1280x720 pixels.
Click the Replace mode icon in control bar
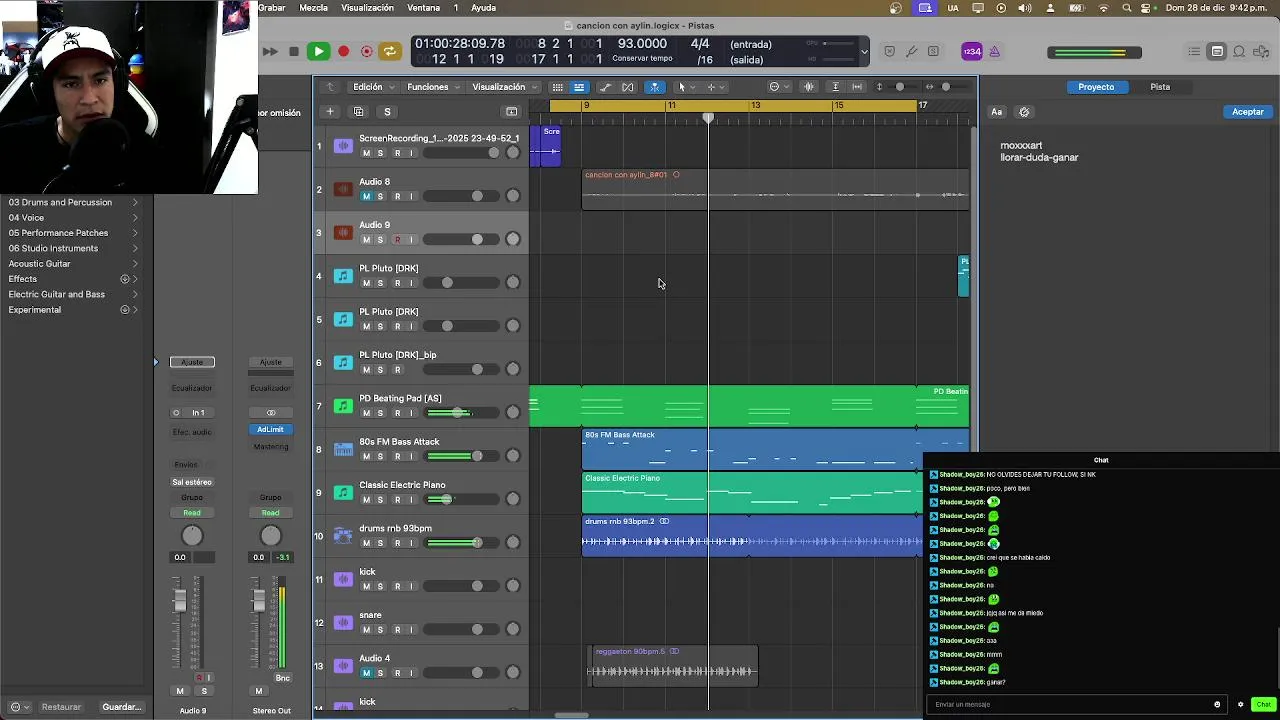[x=889, y=52]
